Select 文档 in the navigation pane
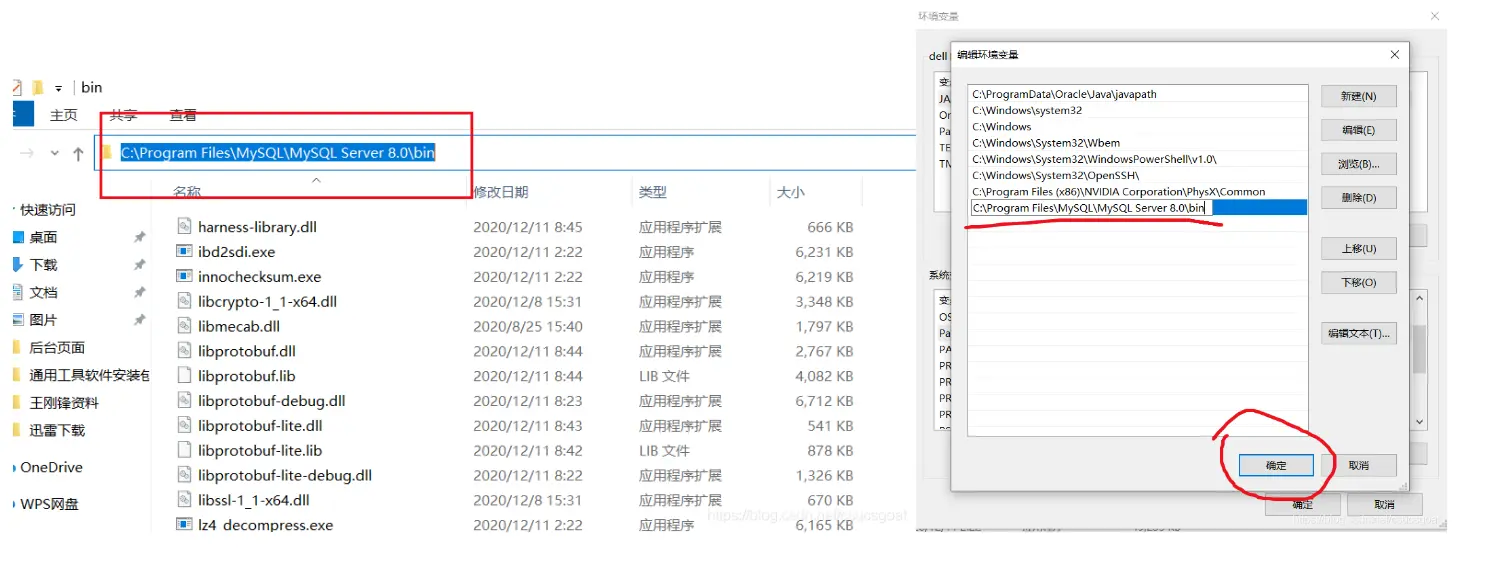 tap(43, 293)
